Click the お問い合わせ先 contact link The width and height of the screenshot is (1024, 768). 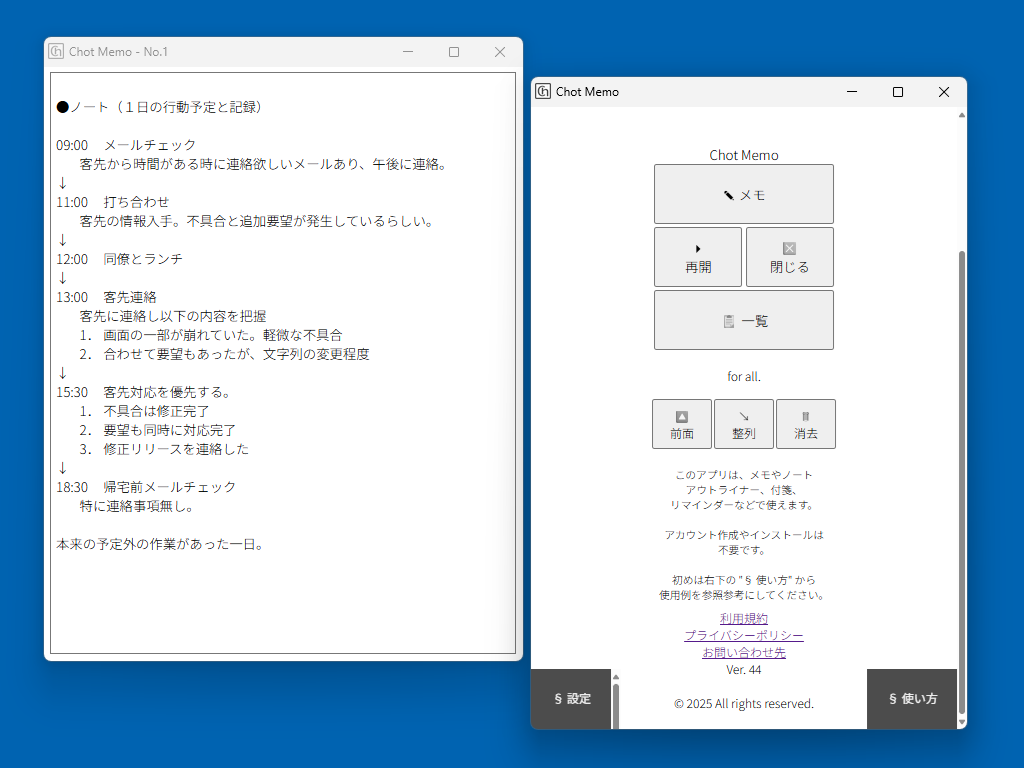pos(743,653)
